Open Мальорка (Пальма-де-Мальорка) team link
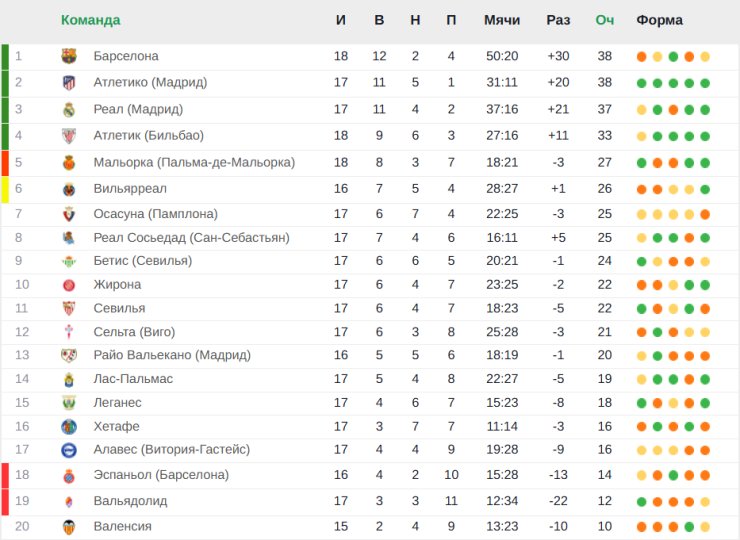Image resolution: width=740 pixels, height=540 pixels. tap(194, 162)
